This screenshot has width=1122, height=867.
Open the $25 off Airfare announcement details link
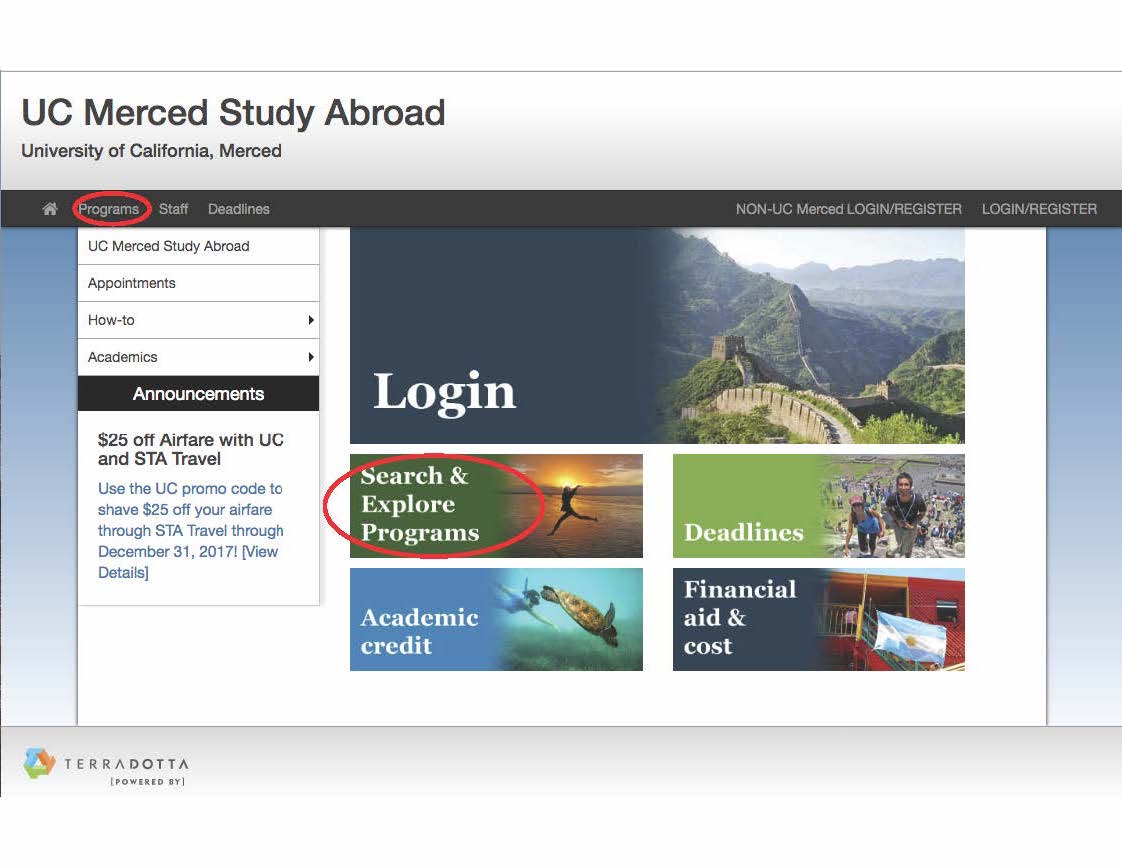[190, 530]
